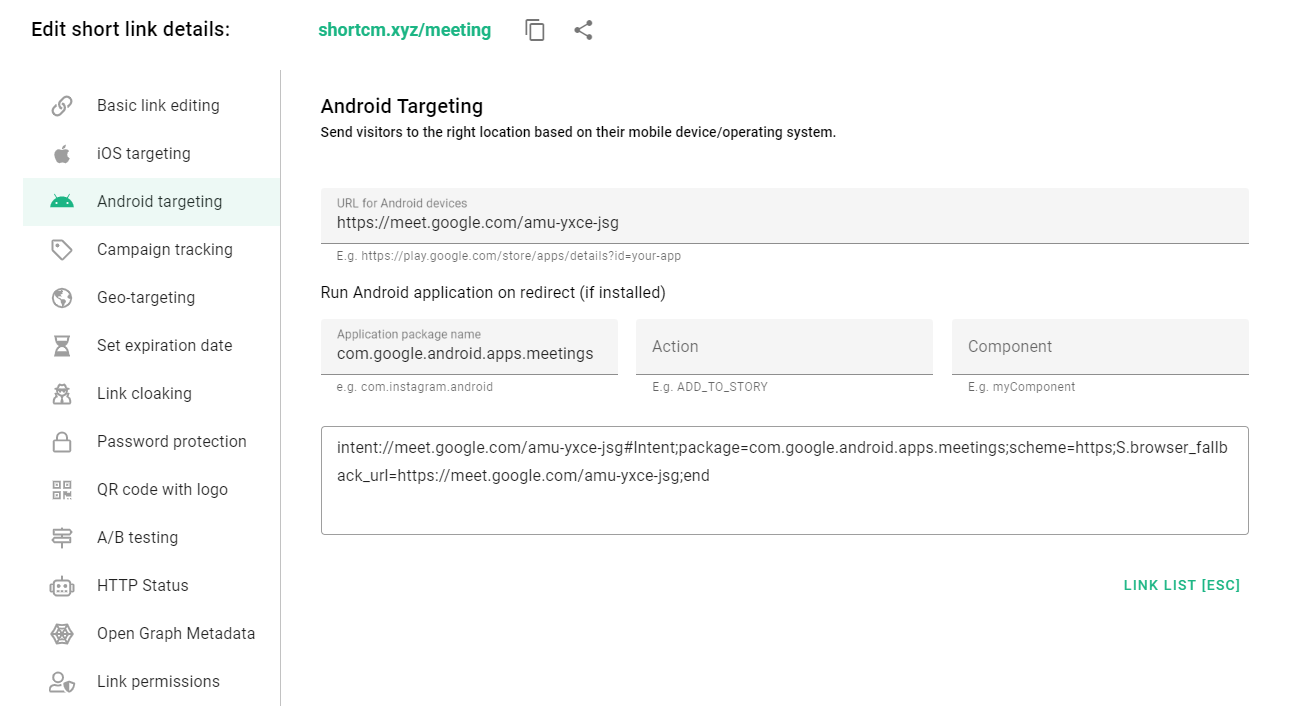The width and height of the screenshot is (1303, 706).
Task: Copy the short link using copy icon
Action: (x=534, y=30)
